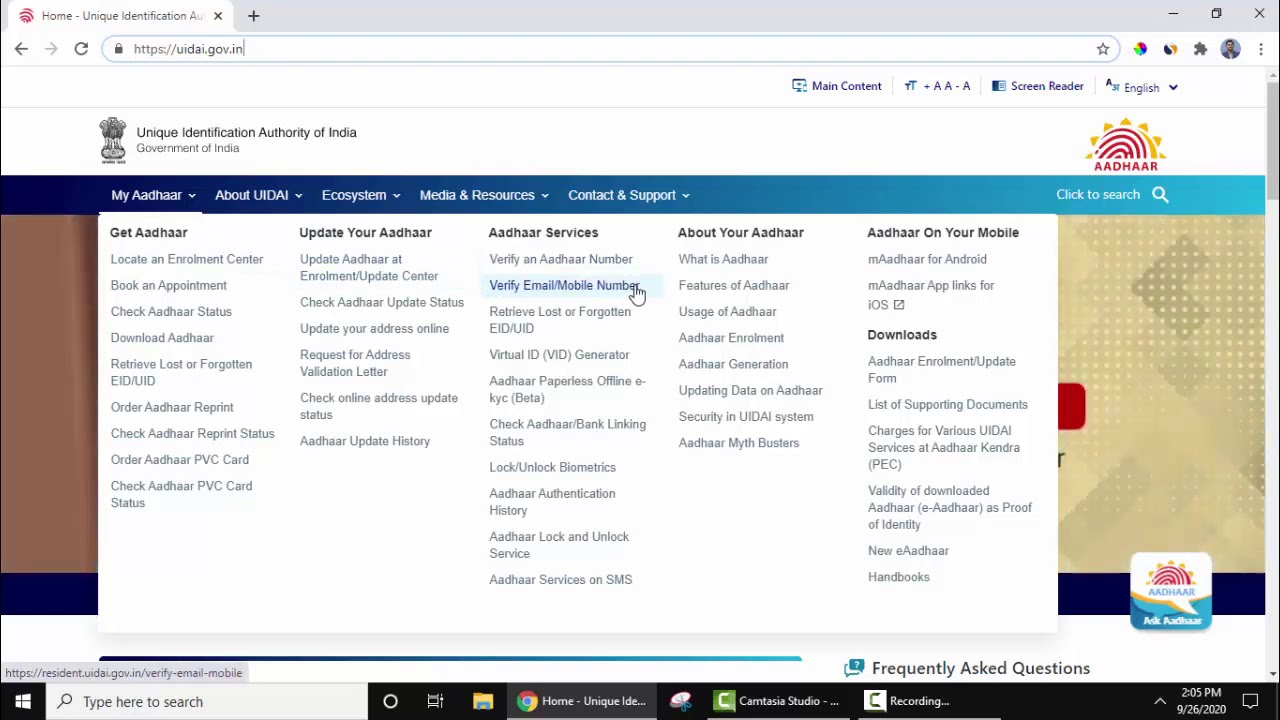1280x720 pixels.
Task: Click the Click to search field
Action: click(x=1098, y=195)
